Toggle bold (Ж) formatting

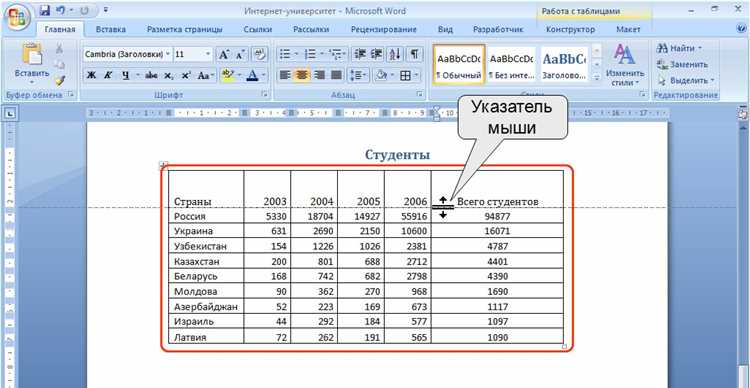pyautogui.click(x=91, y=75)
